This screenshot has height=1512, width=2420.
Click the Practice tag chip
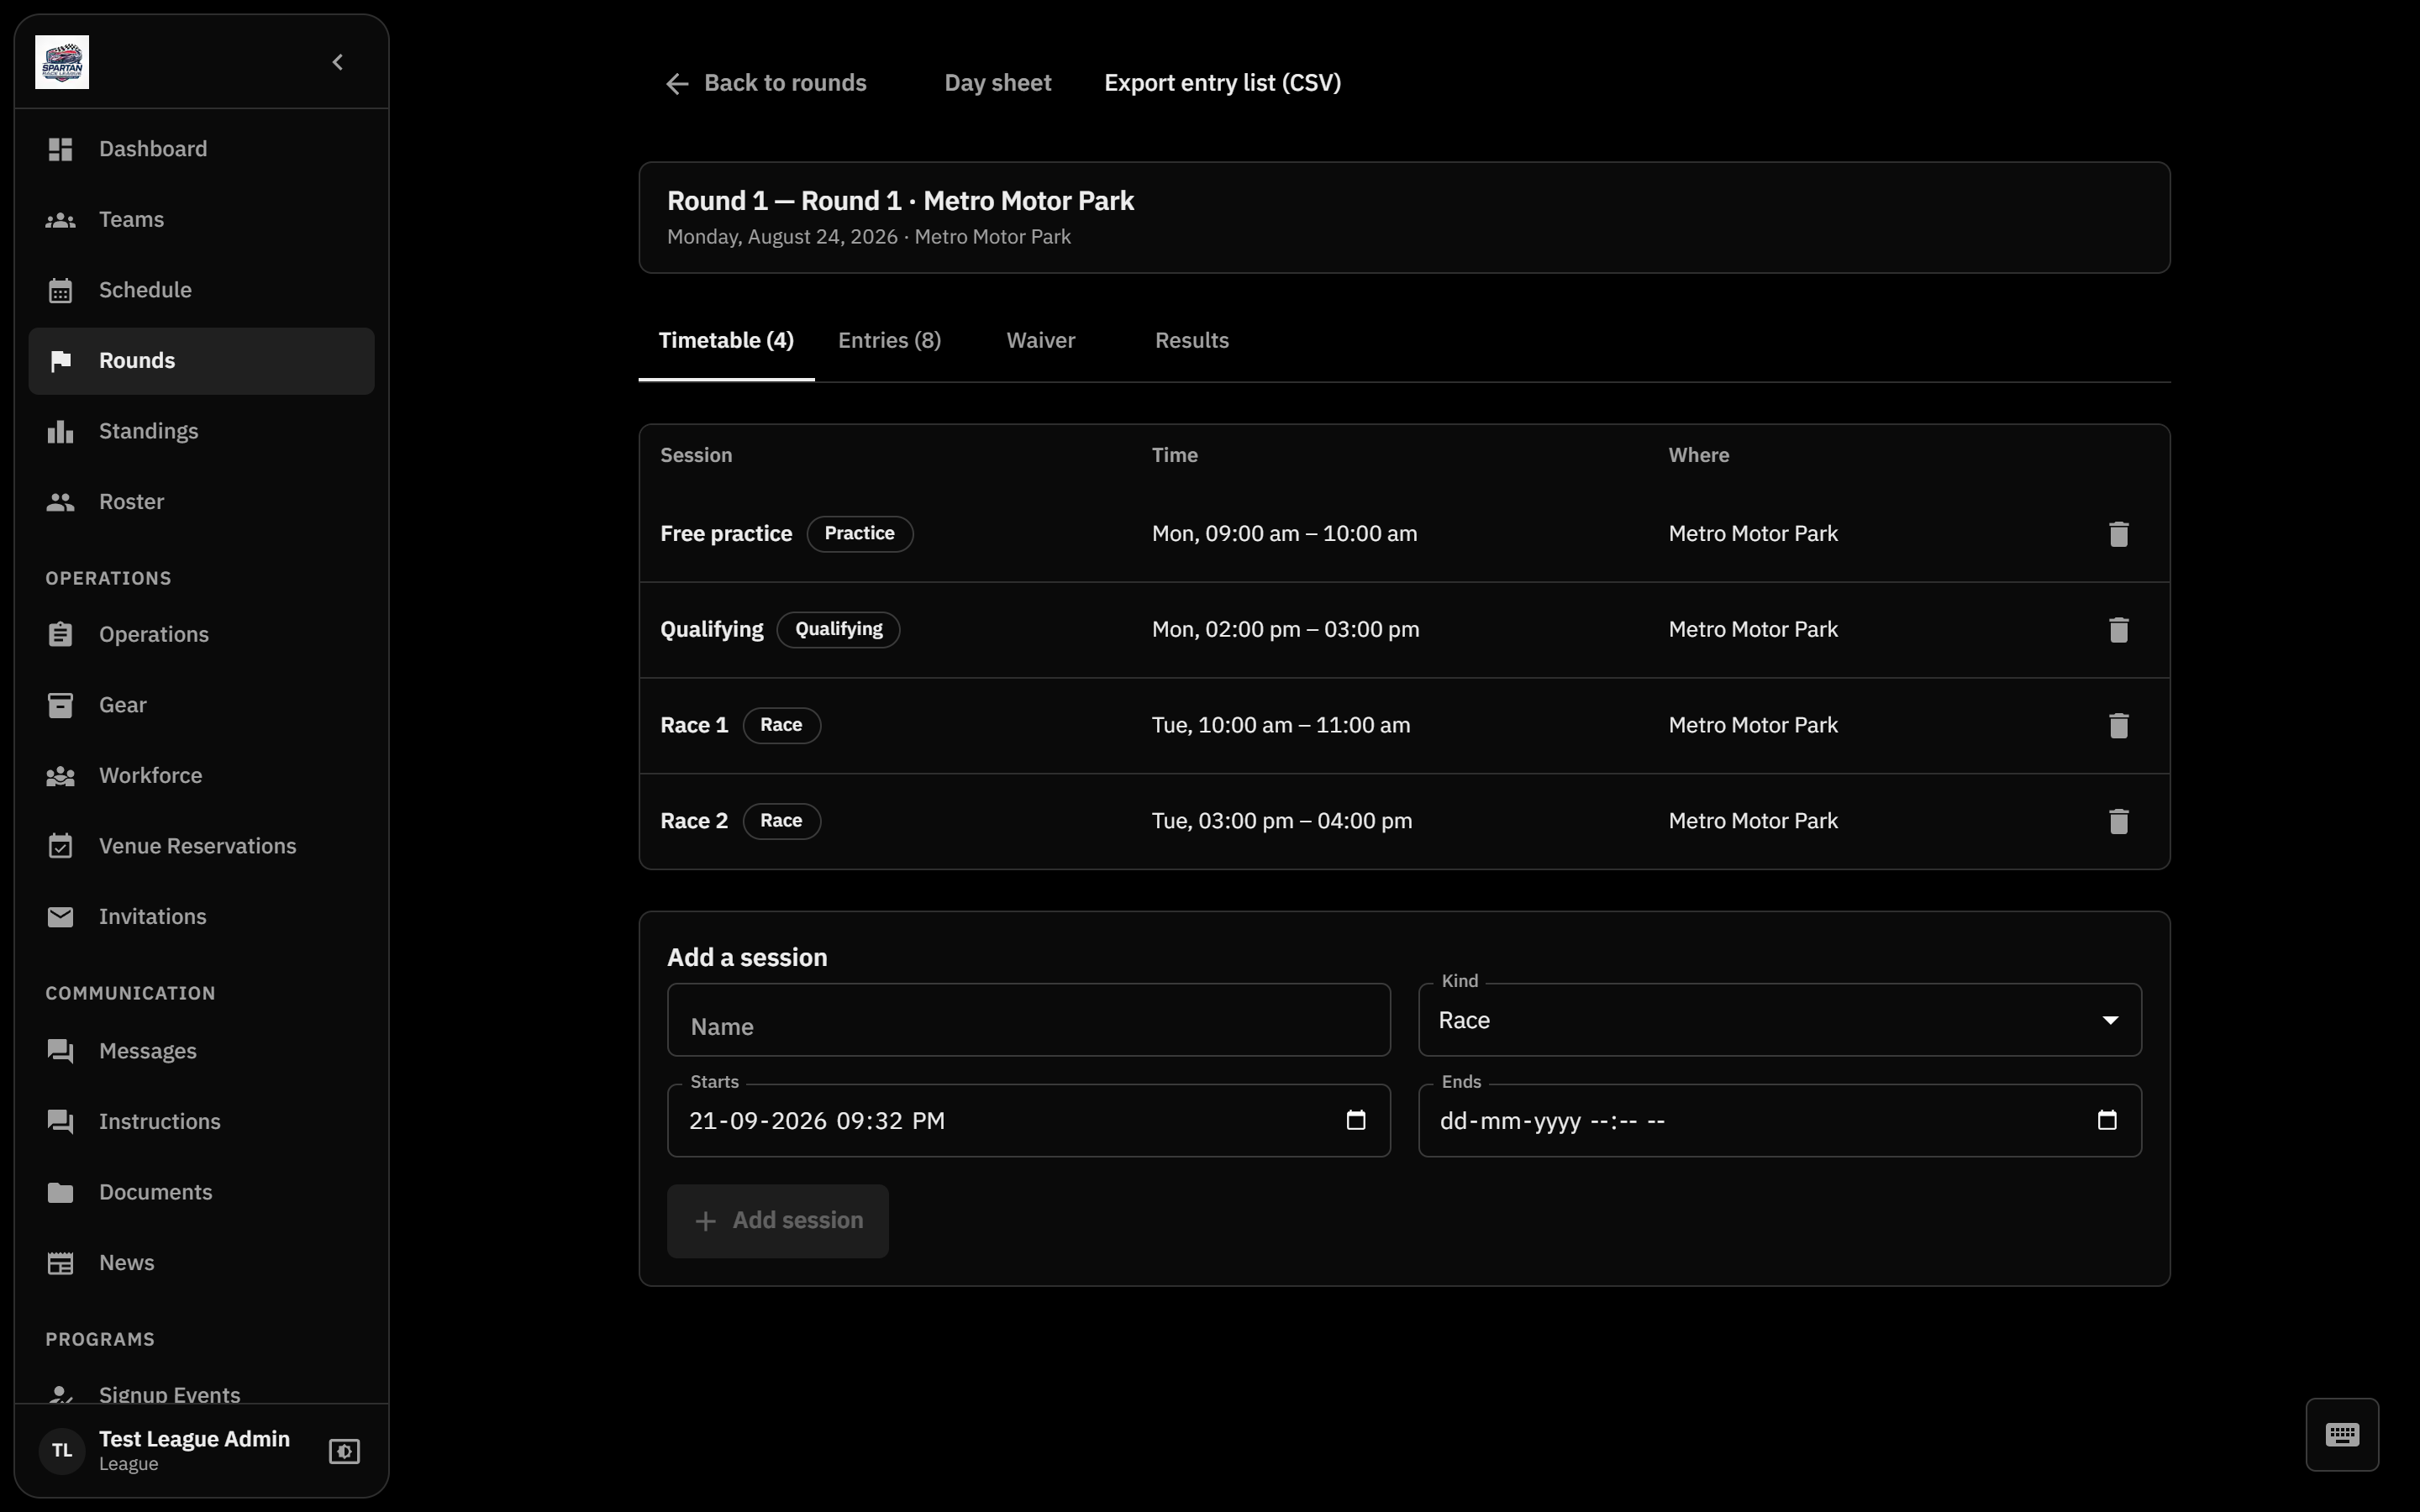(x=859, y=534)
